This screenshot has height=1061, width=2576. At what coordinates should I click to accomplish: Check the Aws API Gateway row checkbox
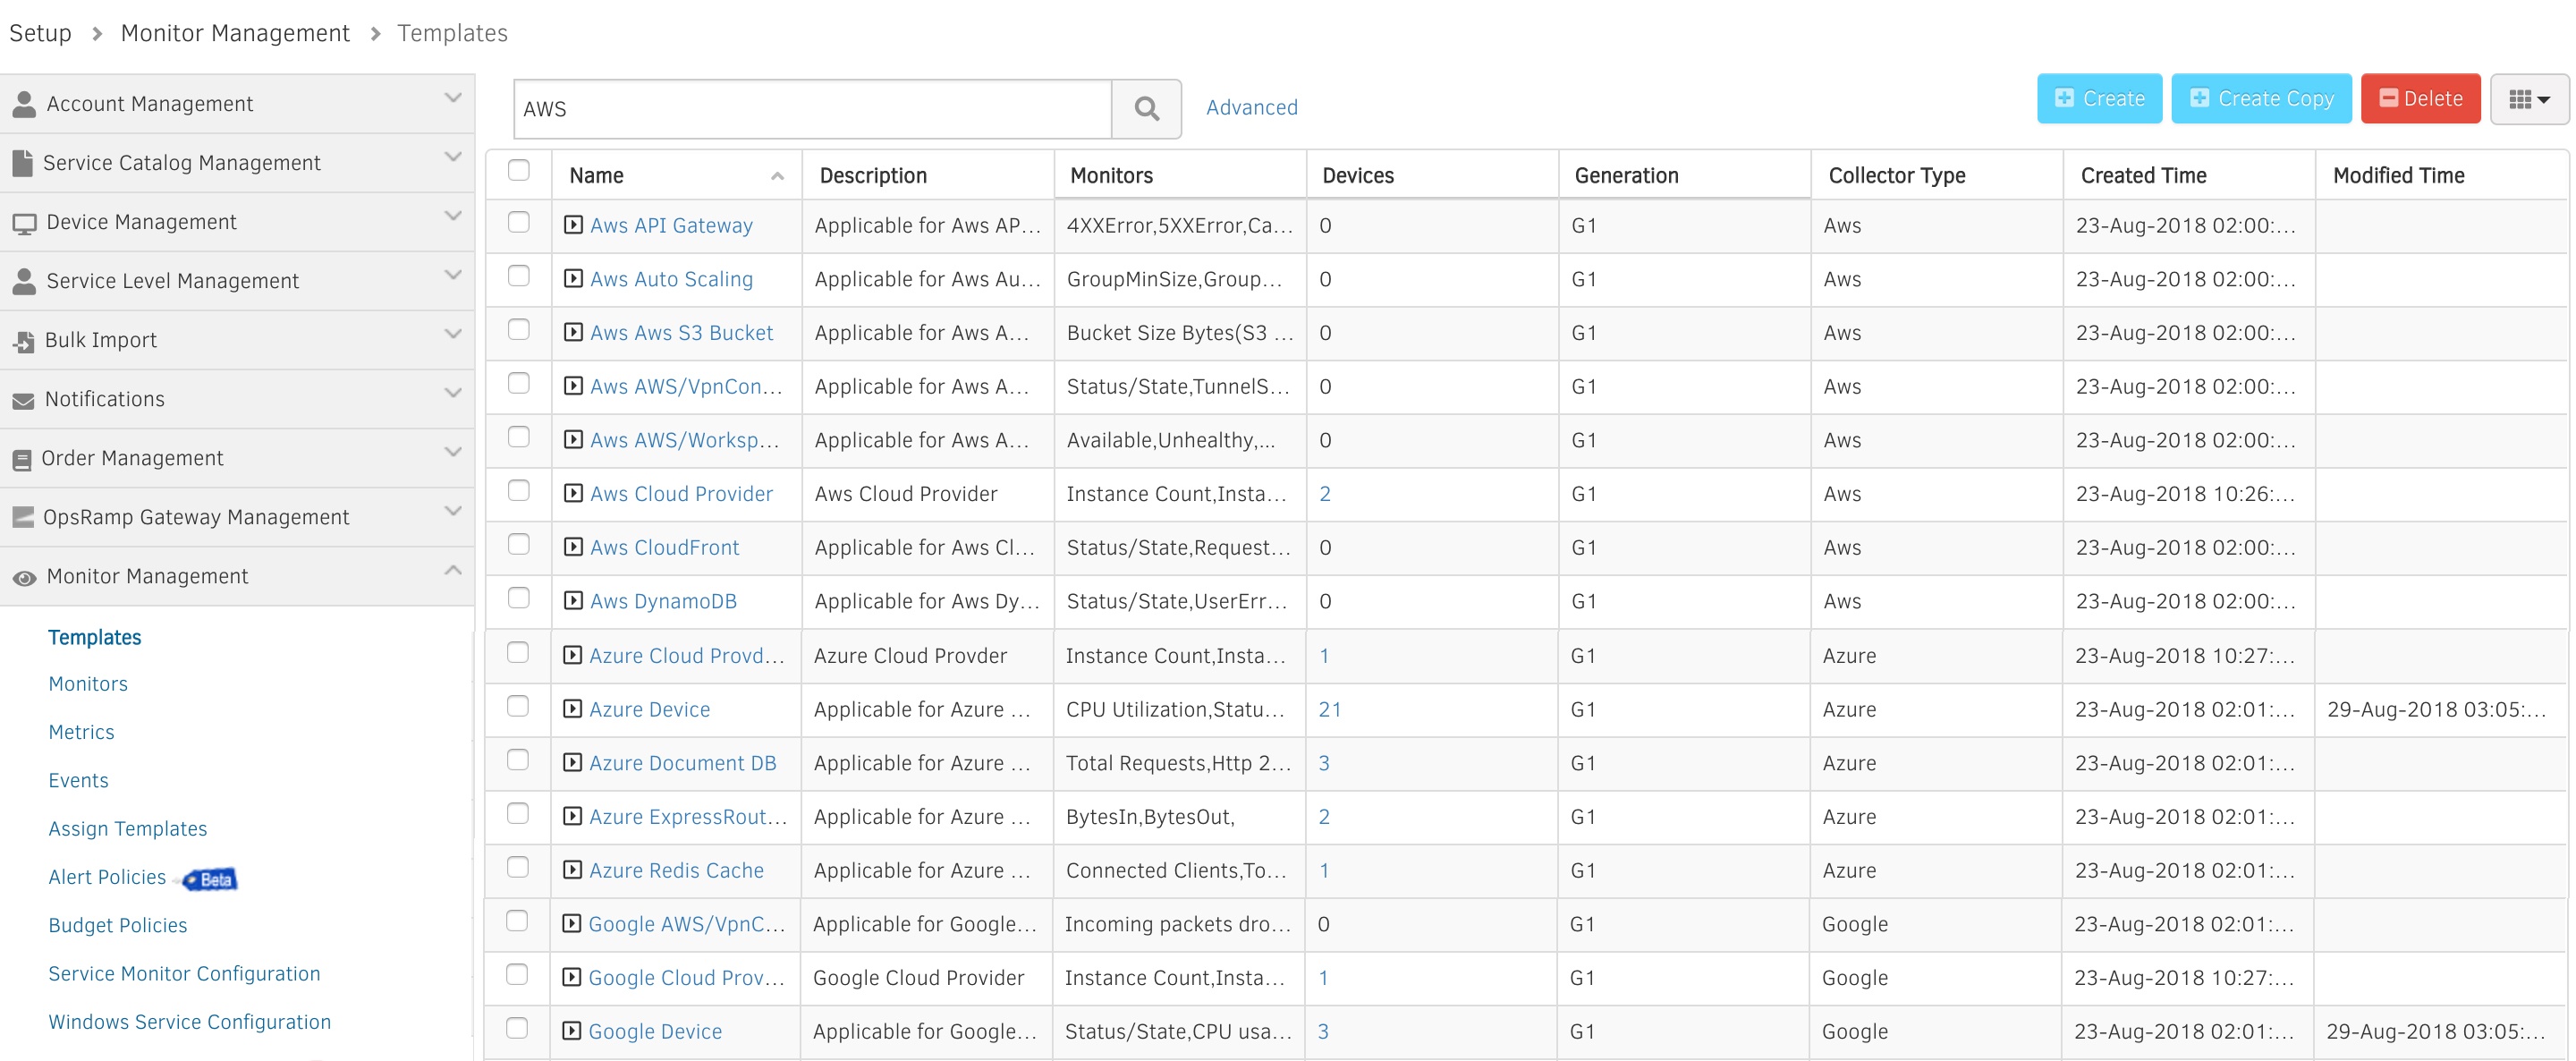click(518, 222)
